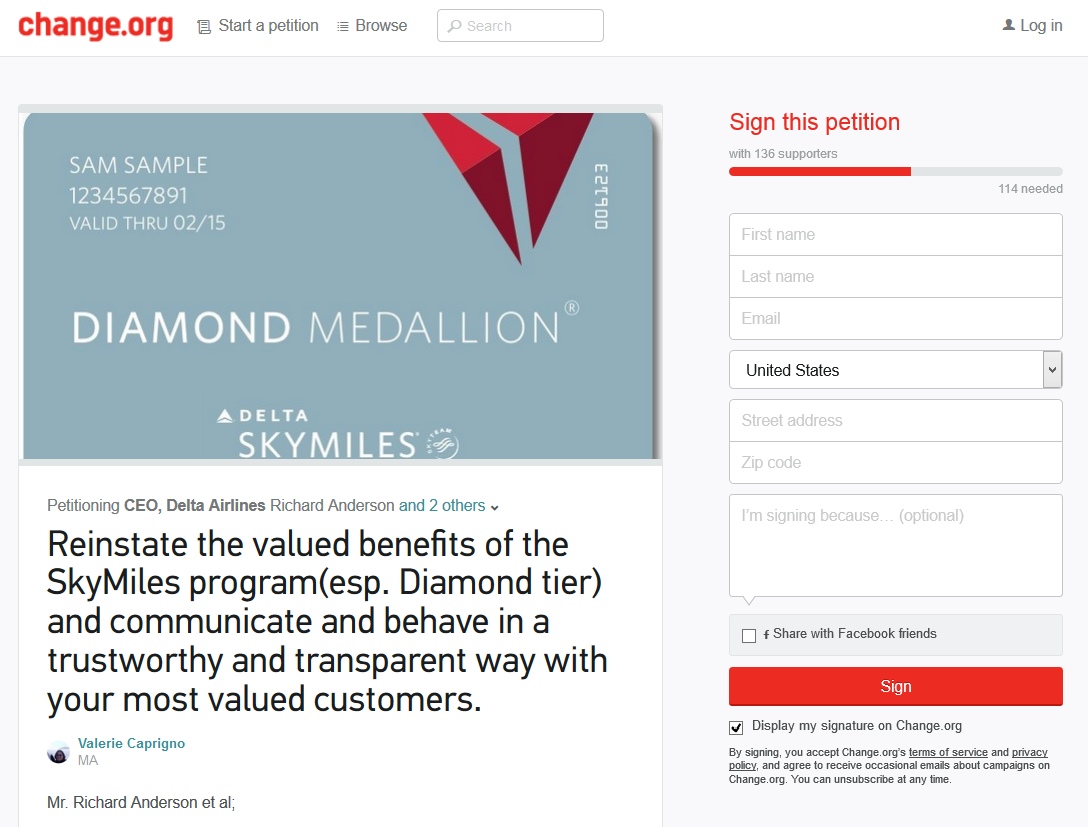Enable Share with Facebook friends checkbox

click(x=749, y=635)
